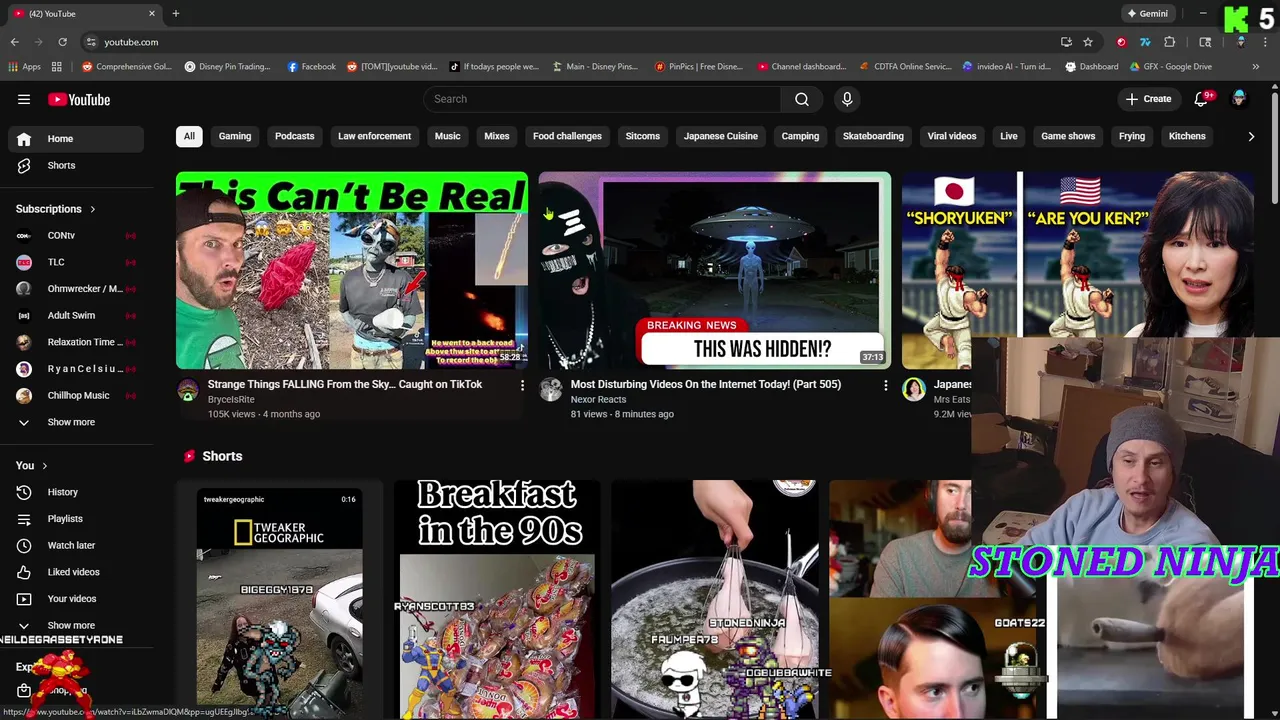This screenshot has height=720, width=1280.
Task: Expand the Subscriptions section header
Action: coord(56,209)
